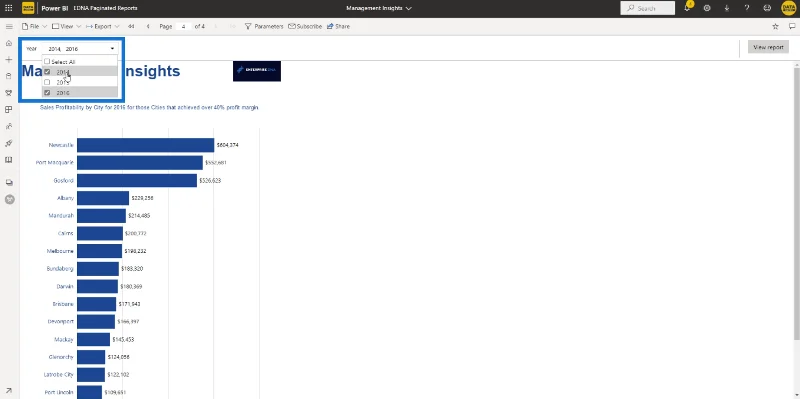Click the yellow Data logo beside Power BI
This screenshot has width=800, height=399.
pos(28,8)
